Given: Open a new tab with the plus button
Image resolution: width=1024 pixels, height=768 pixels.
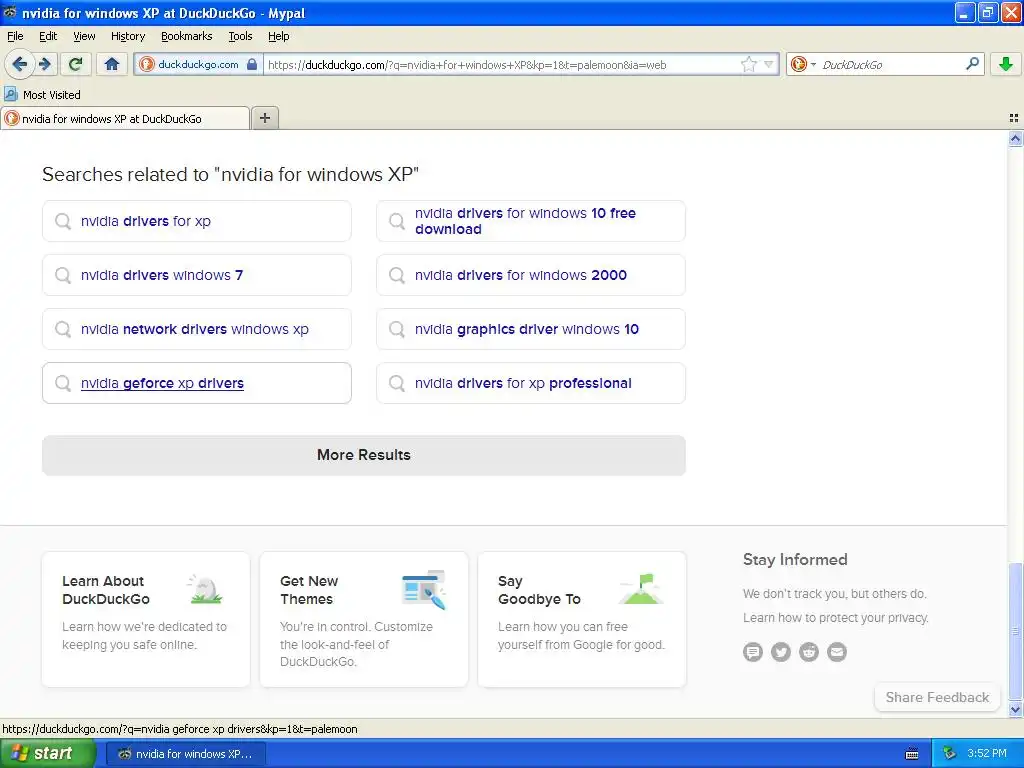Looking at the screenshot, I should 264,118.
